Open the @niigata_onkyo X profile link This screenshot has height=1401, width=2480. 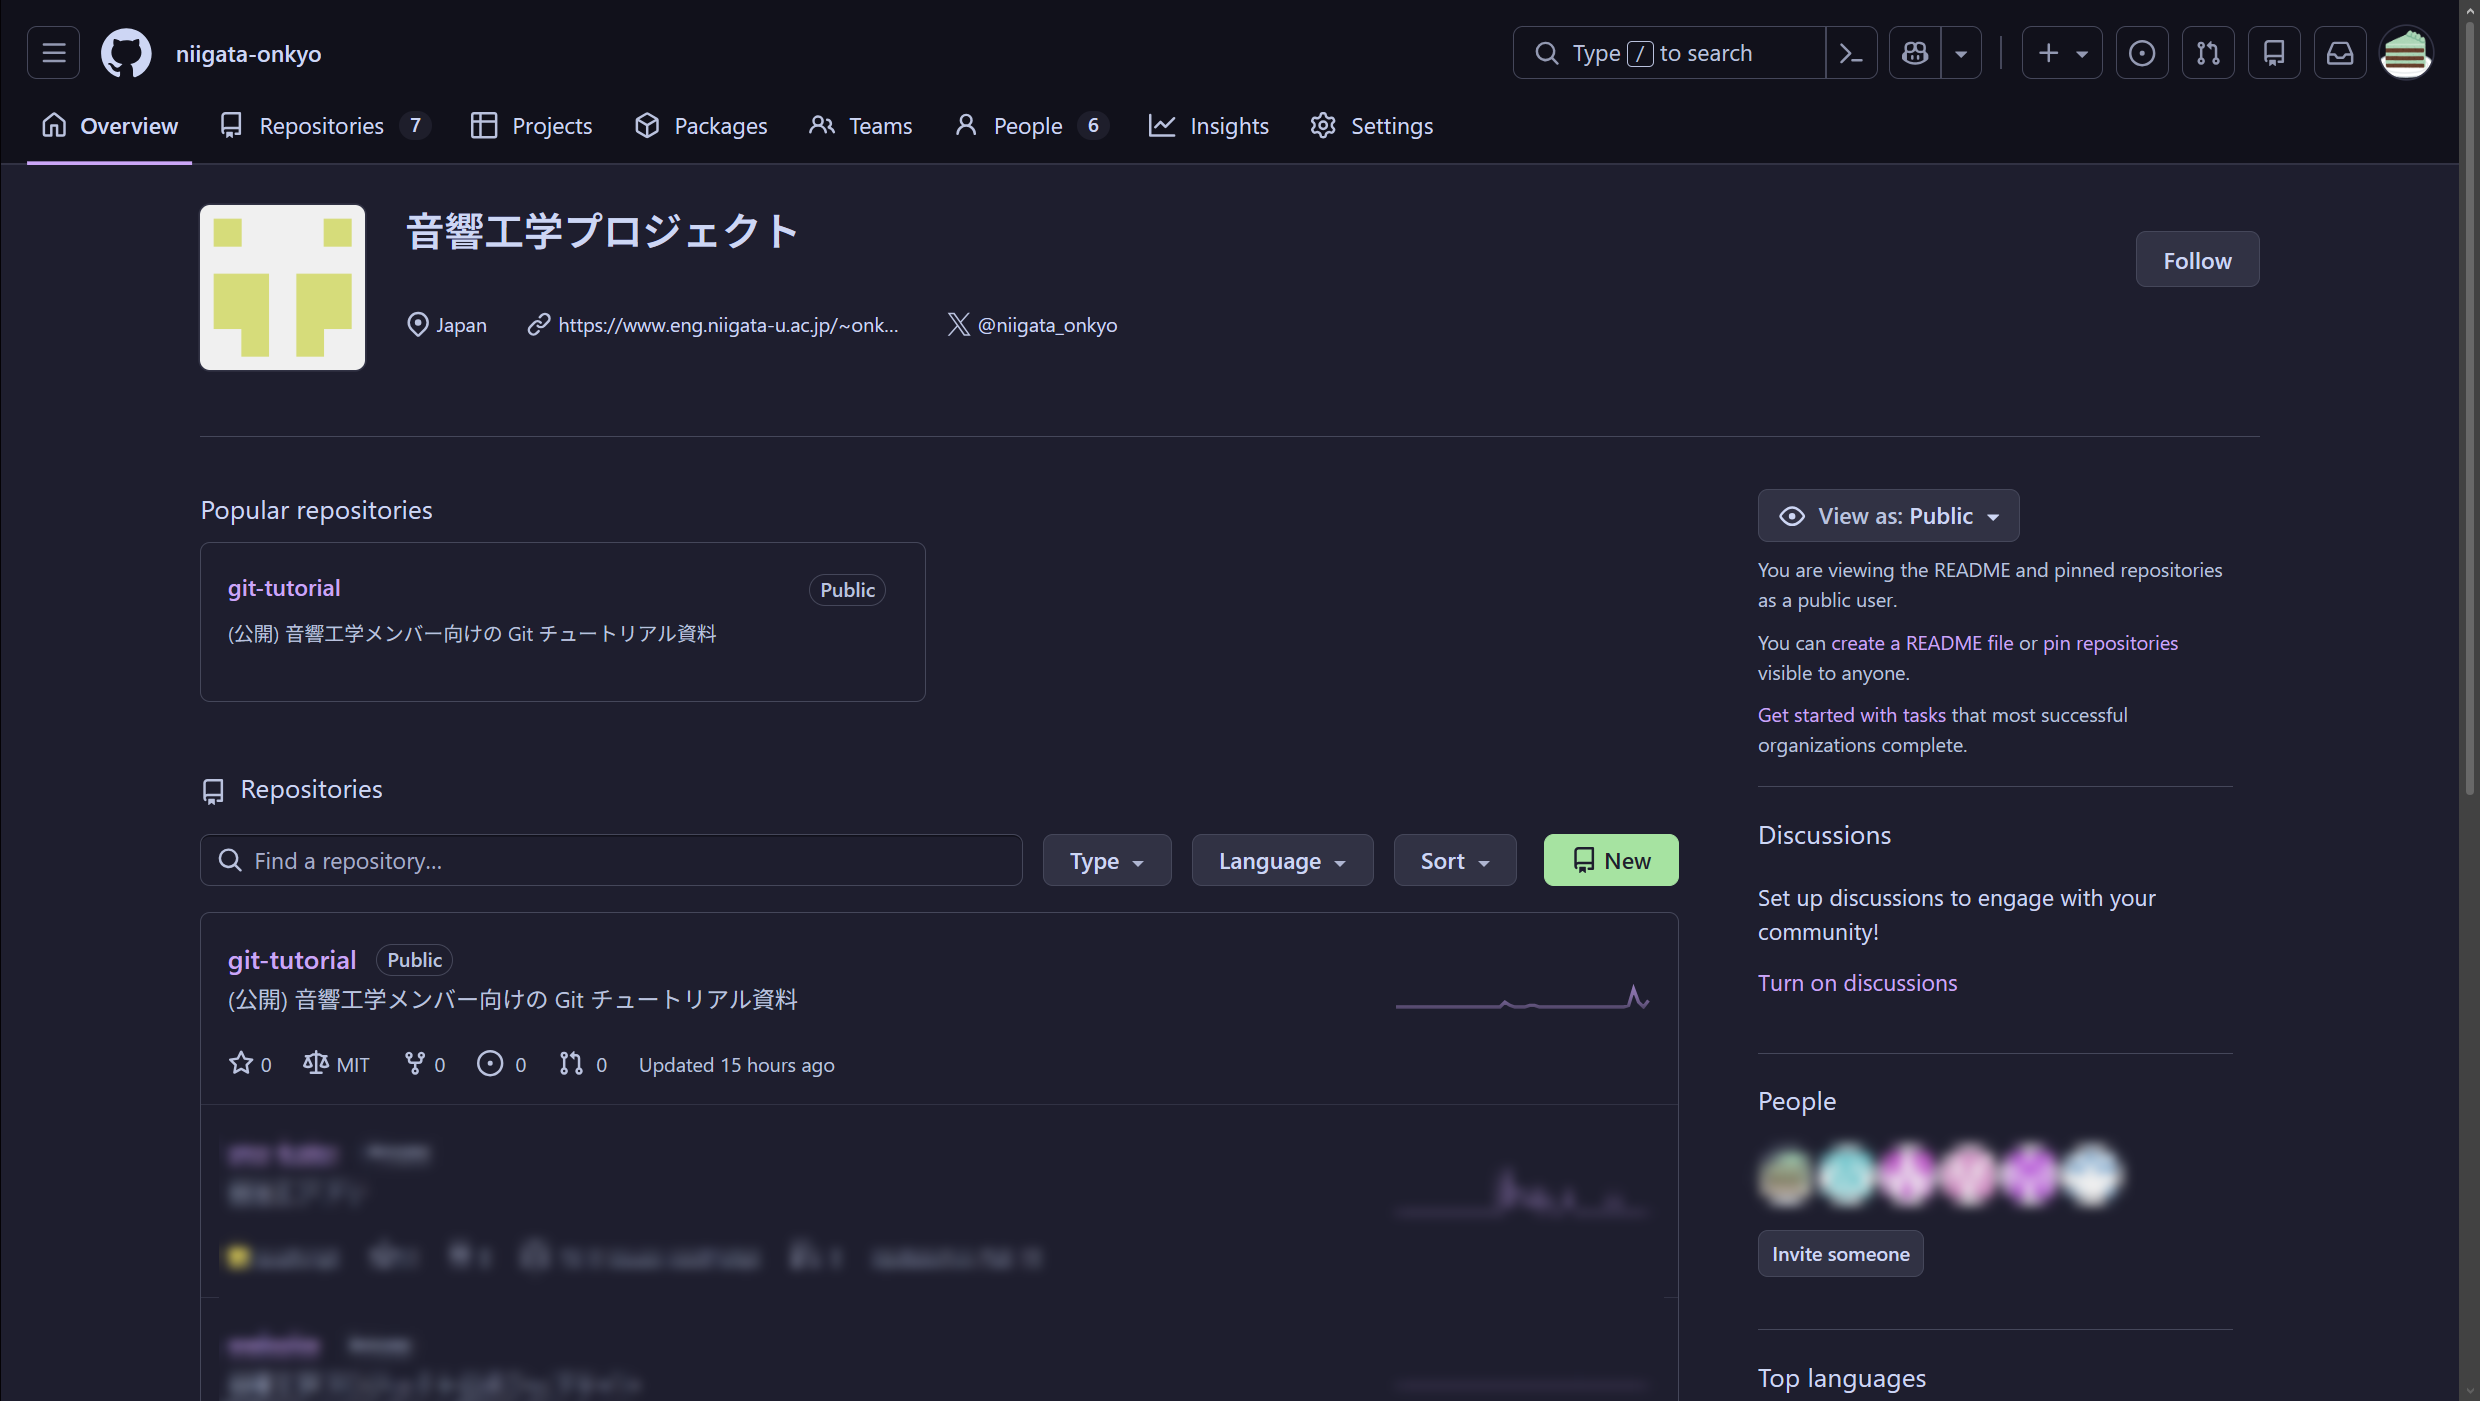click(1047, 325)
